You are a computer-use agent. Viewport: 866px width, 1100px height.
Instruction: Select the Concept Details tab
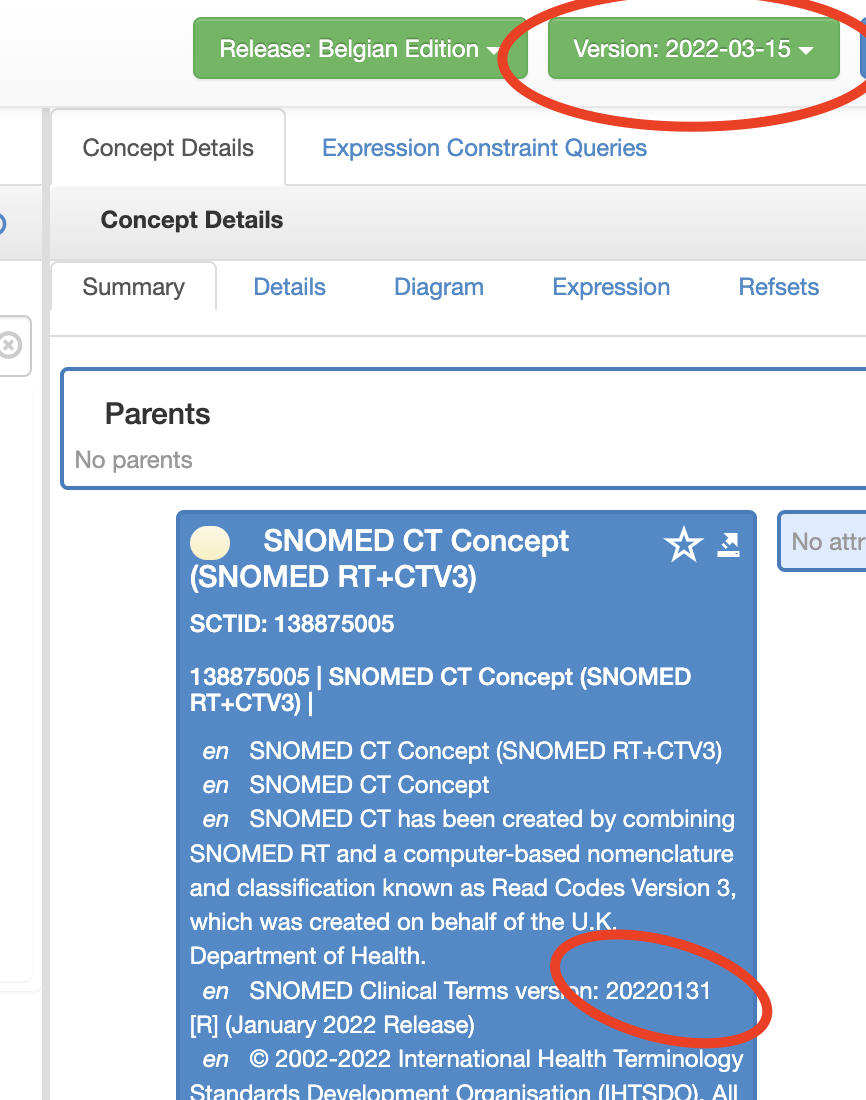coord(167,148)
